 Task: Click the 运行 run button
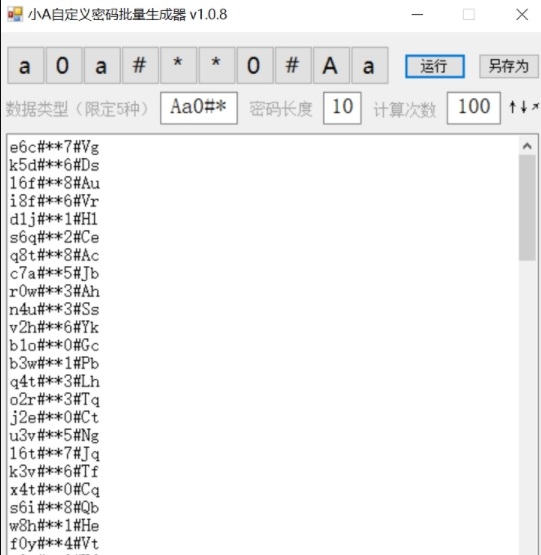435,66
